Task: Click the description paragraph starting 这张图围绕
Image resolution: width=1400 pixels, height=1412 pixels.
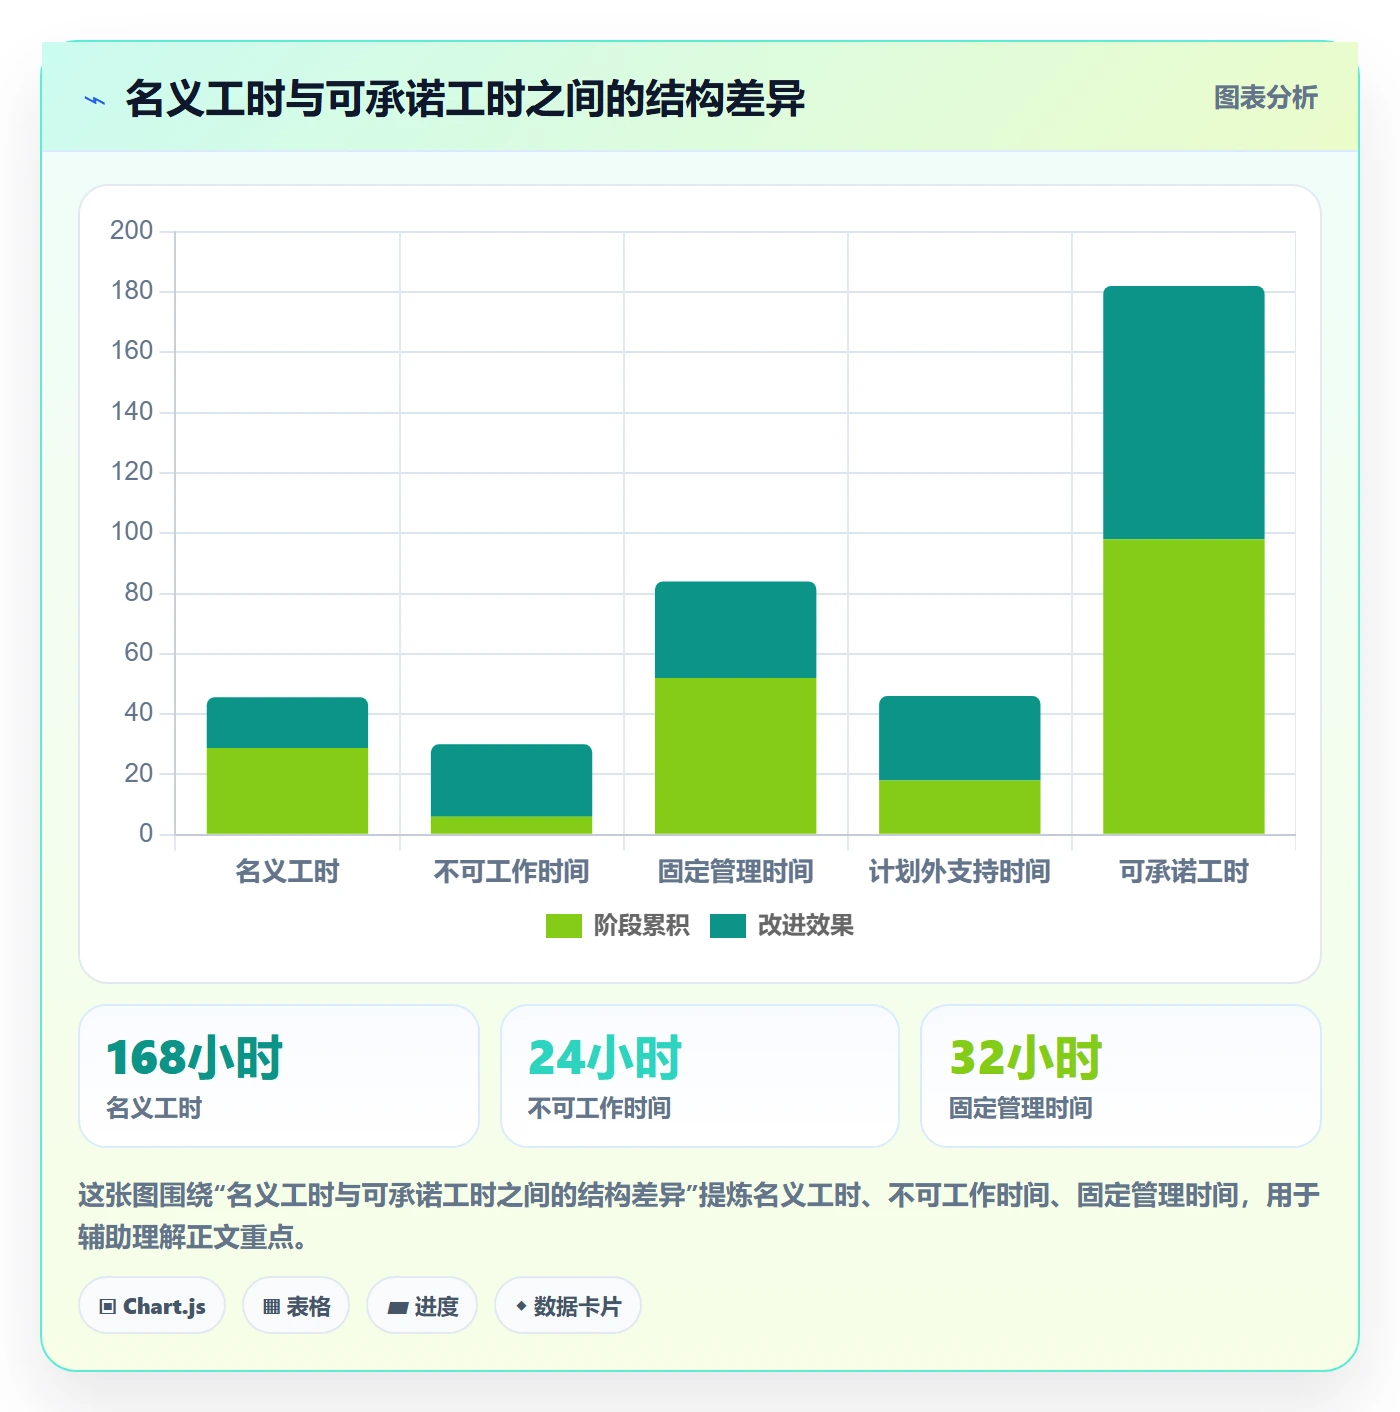Action: (x=699, y=1216)
